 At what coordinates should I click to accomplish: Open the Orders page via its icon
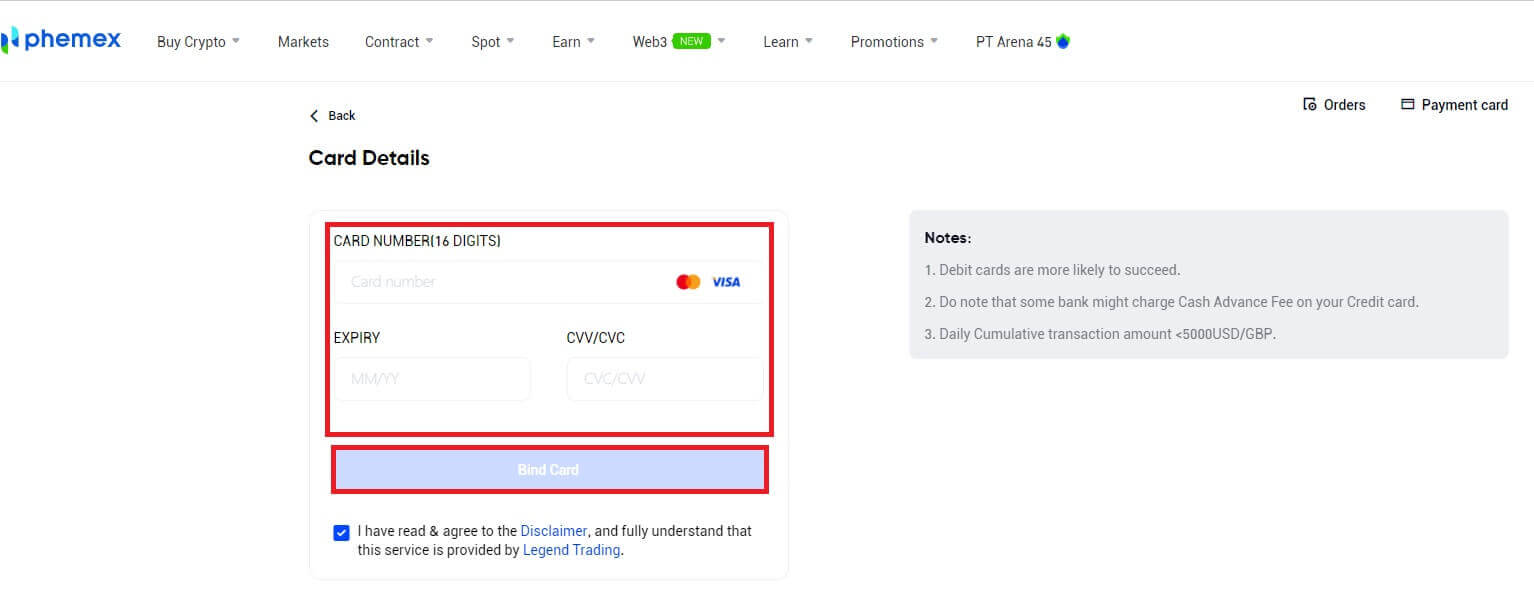tap(1310, 104)
